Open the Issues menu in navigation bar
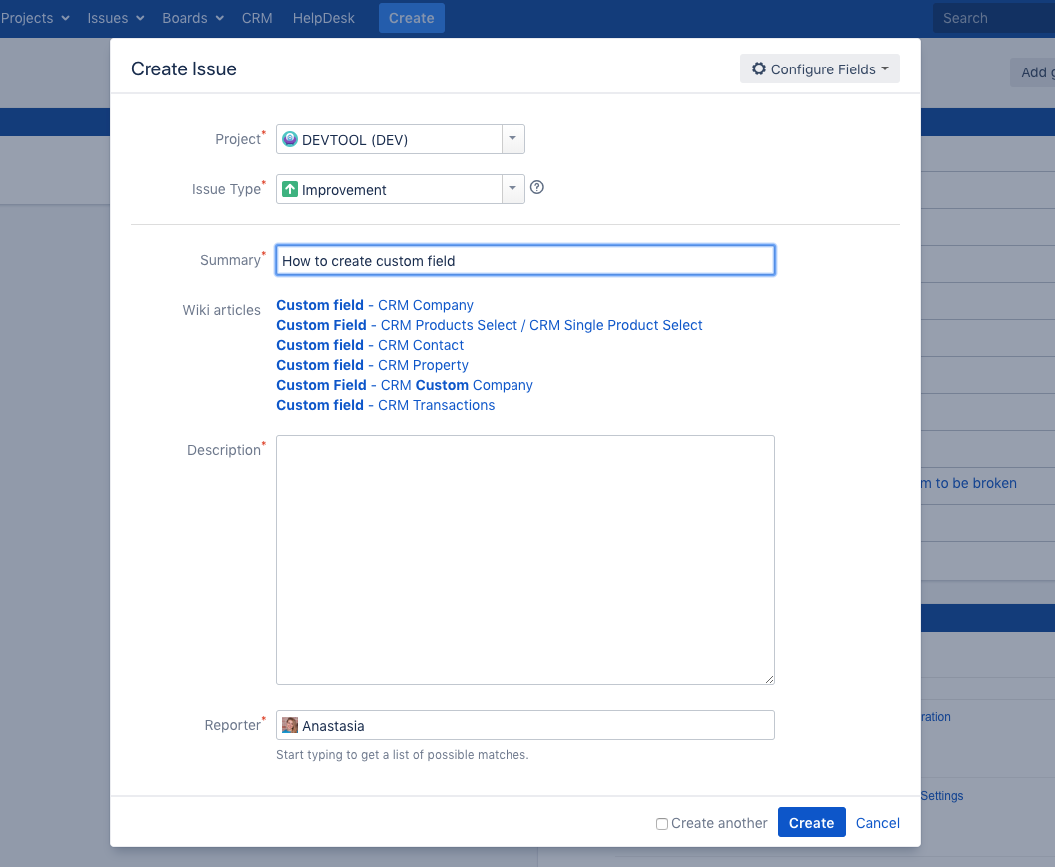Screen dimensions: 1055x867 (115, 18)
